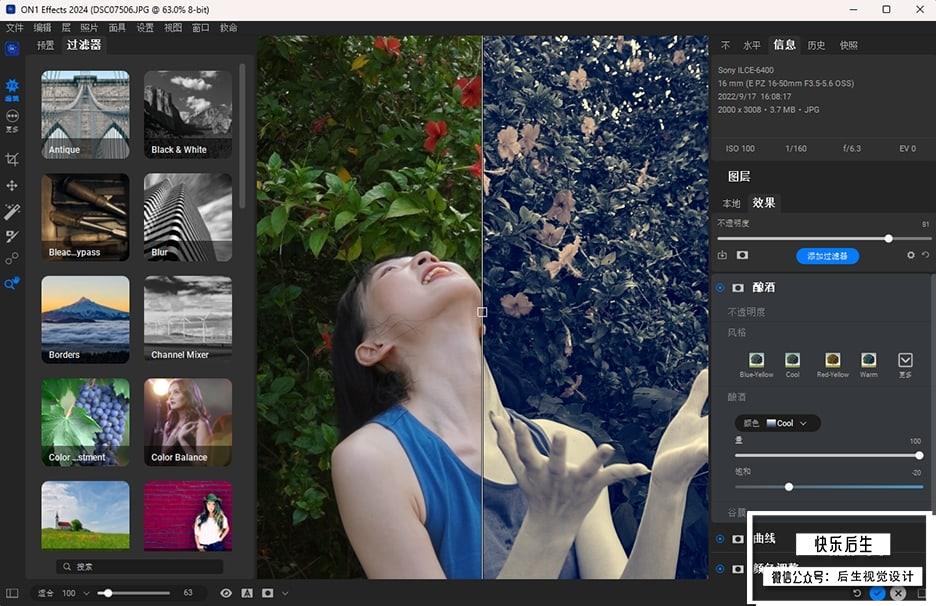This screenshot has height=606, width=936.
Task: Open the 照片 menu
Action: click(89, 27)
